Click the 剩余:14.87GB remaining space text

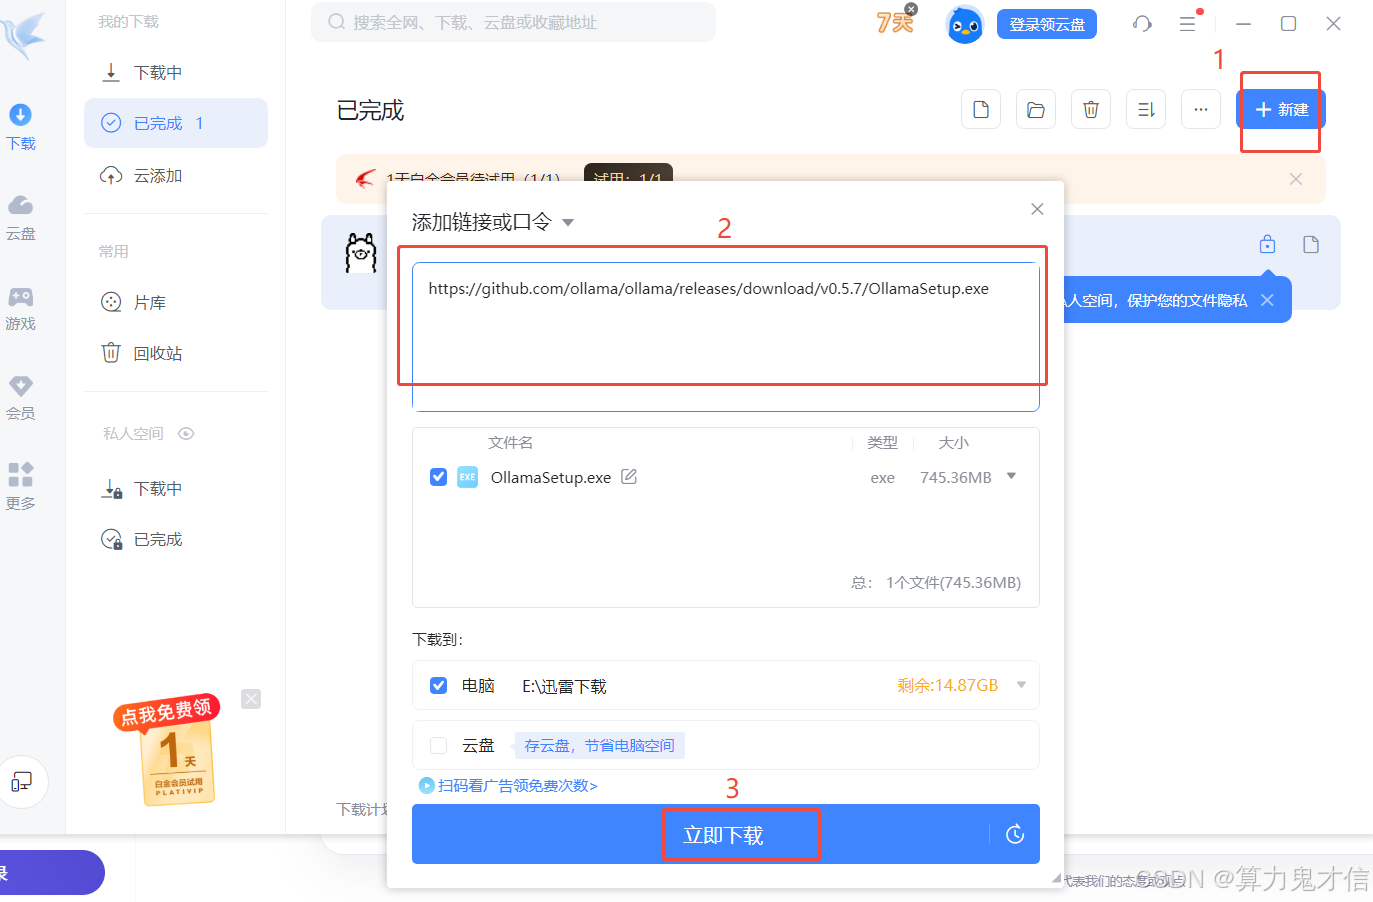pyautogui.click(x=948, y=685)
